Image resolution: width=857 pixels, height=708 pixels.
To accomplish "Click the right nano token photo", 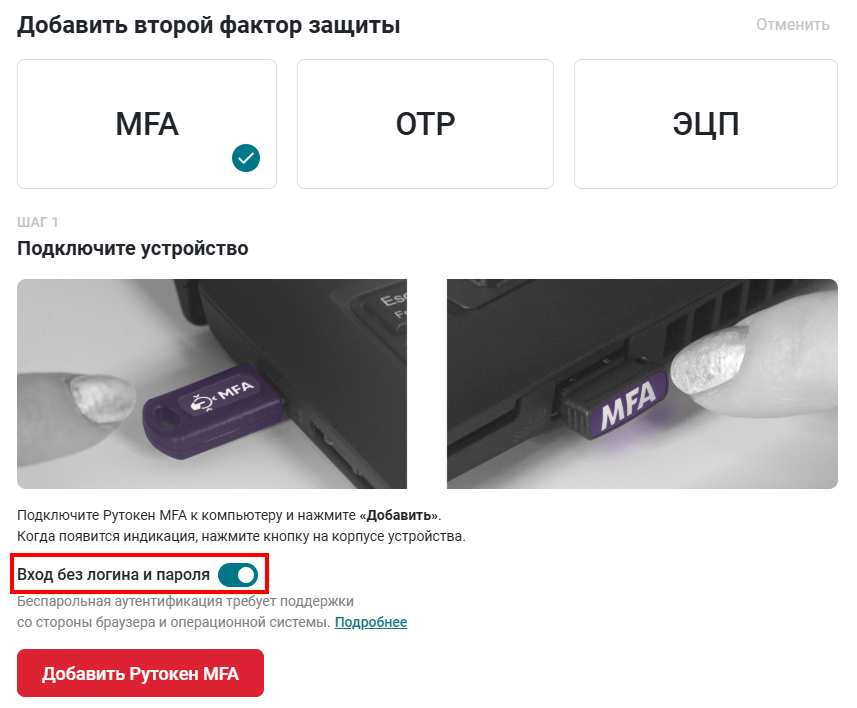I will click(642, 384).
